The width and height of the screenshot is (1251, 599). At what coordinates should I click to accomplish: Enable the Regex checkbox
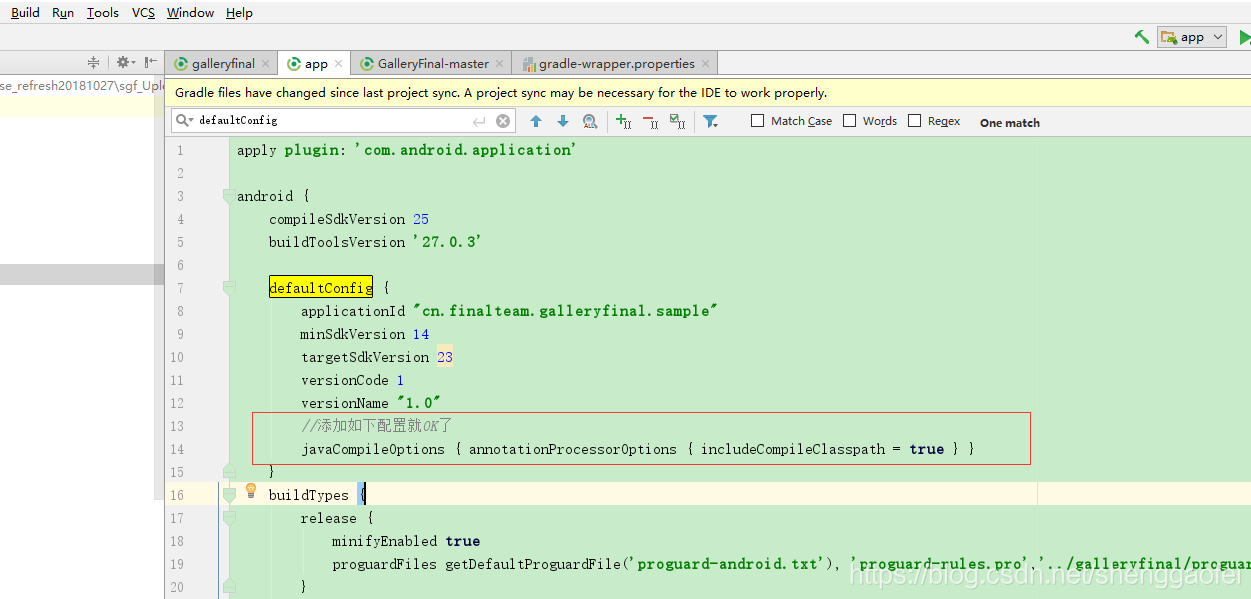(x=914, y=121)
